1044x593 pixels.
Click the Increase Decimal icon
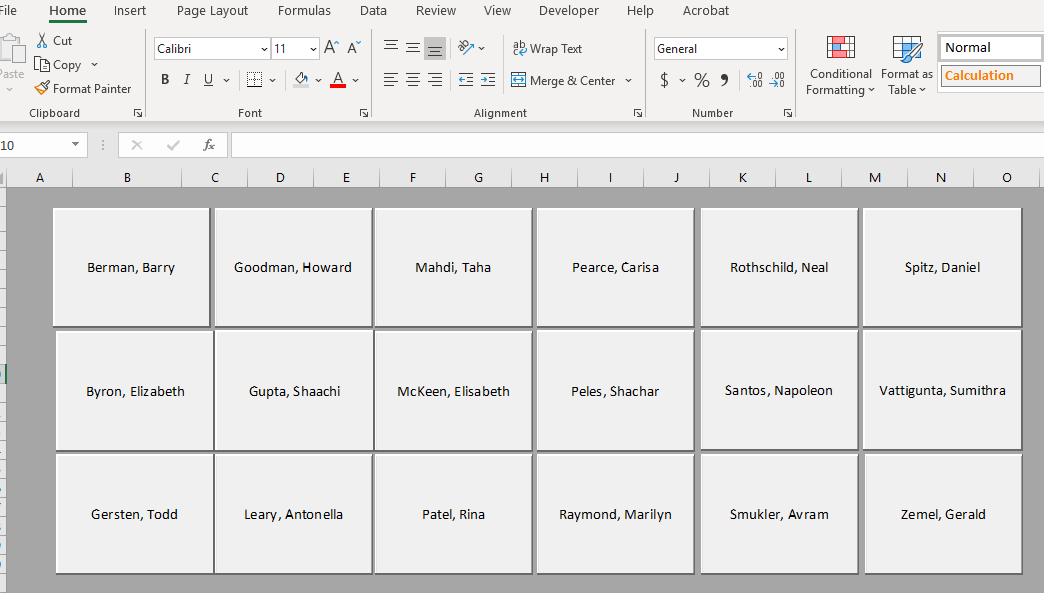pyautogui.click(x=754, y=80)
